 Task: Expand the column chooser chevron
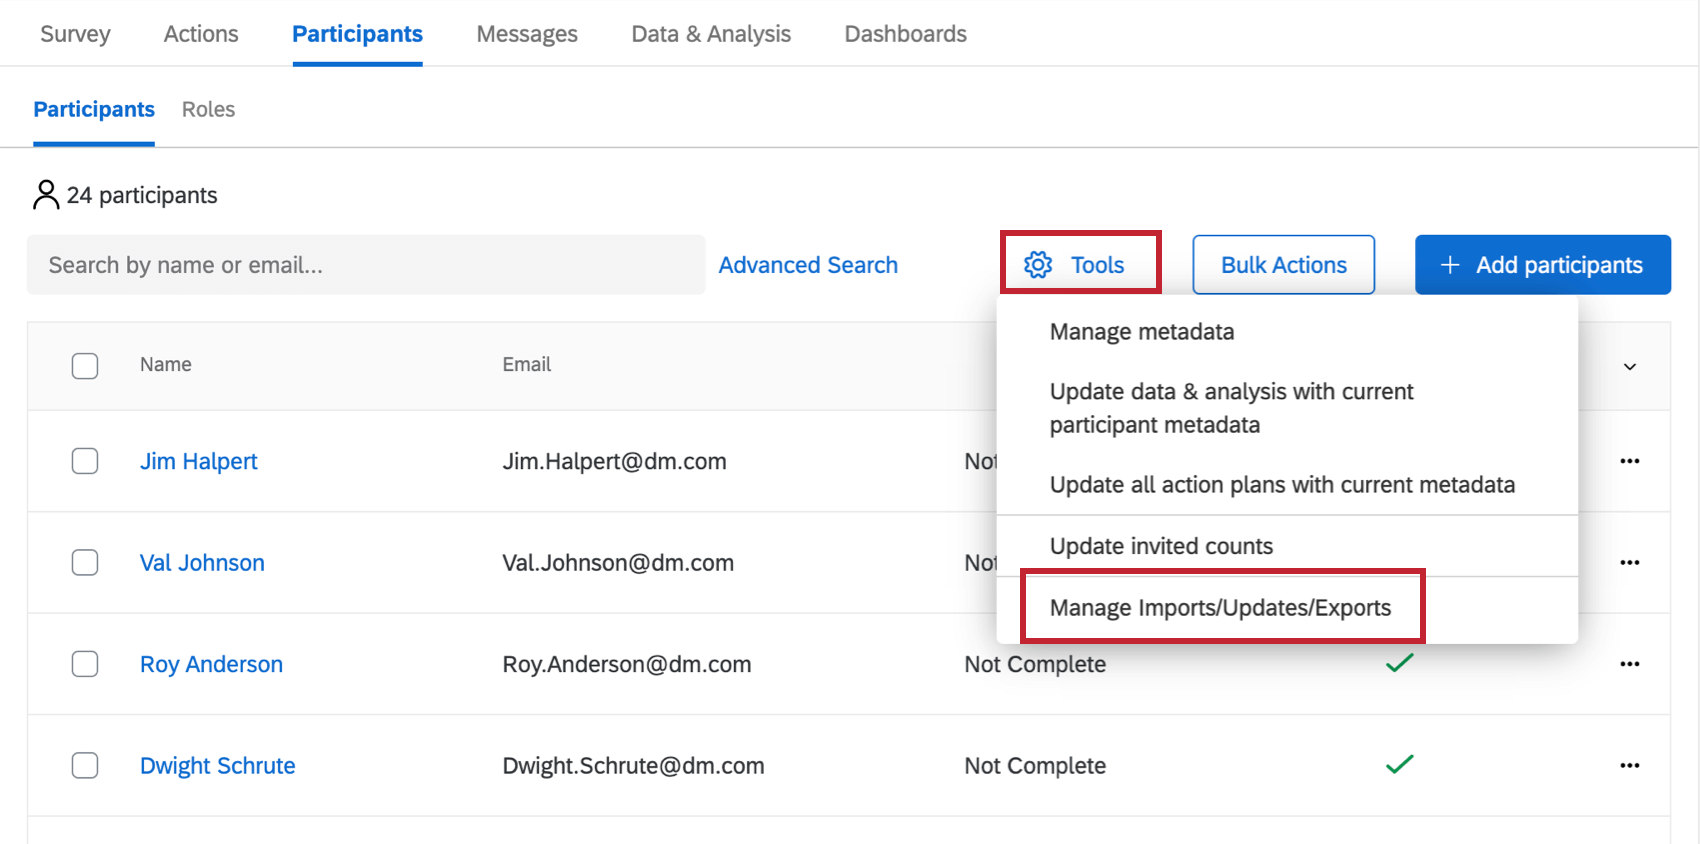pyautogui.click(x=1629, y=367)
